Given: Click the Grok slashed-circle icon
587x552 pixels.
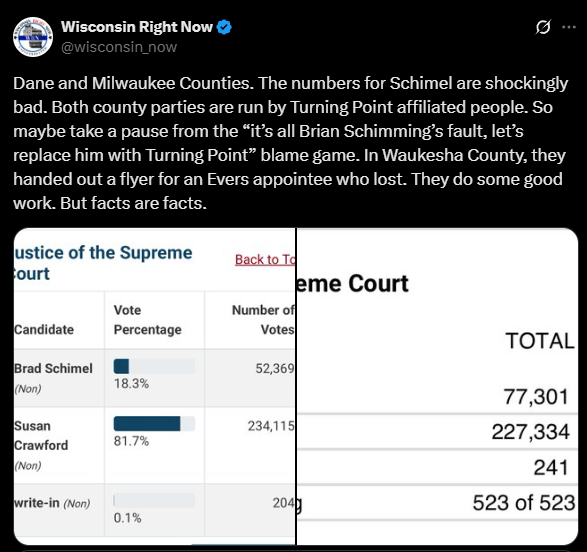Looking at the screenshot, I should click(x=543, y=27).
